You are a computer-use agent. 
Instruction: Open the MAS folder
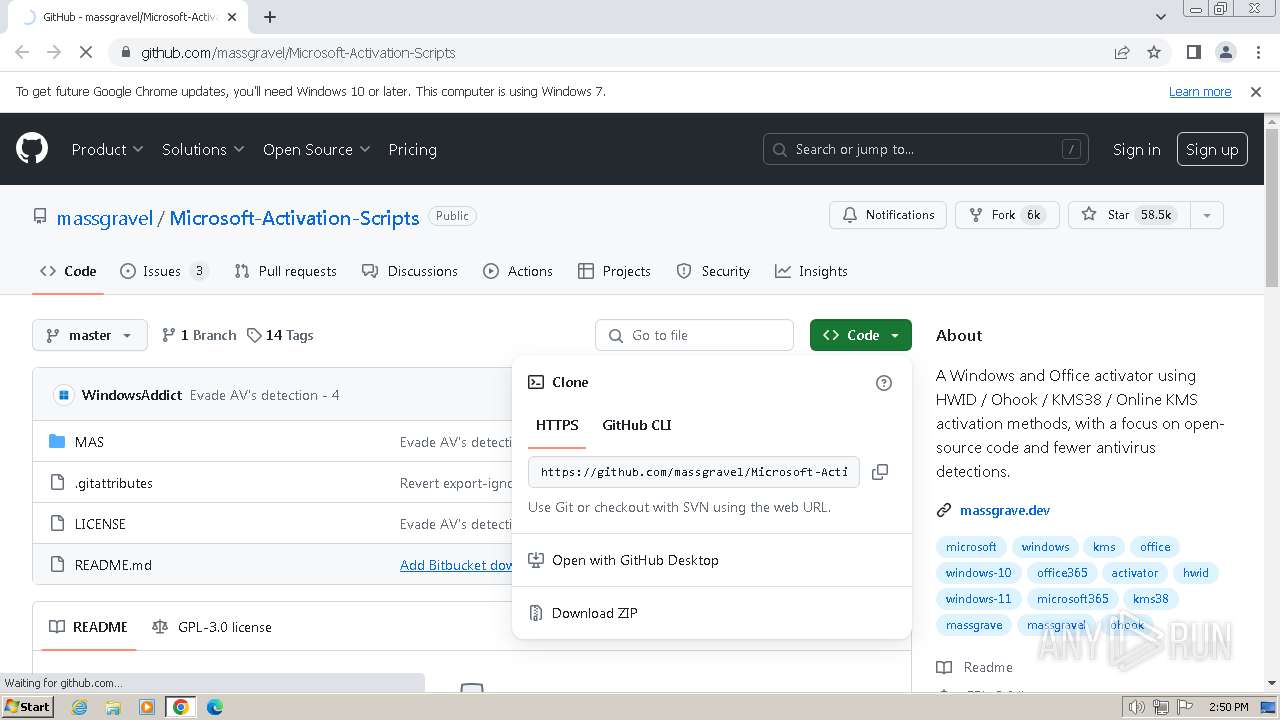[x=89, y=442]
